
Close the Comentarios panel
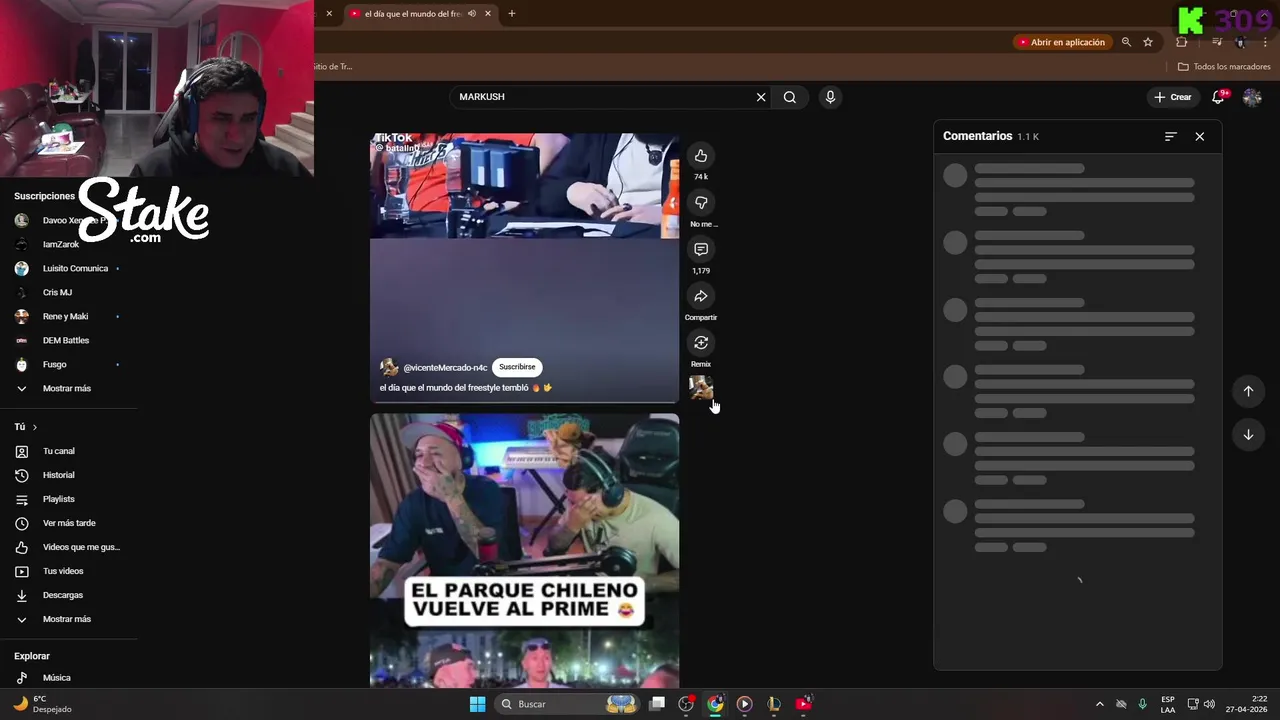click(1200, 136)
